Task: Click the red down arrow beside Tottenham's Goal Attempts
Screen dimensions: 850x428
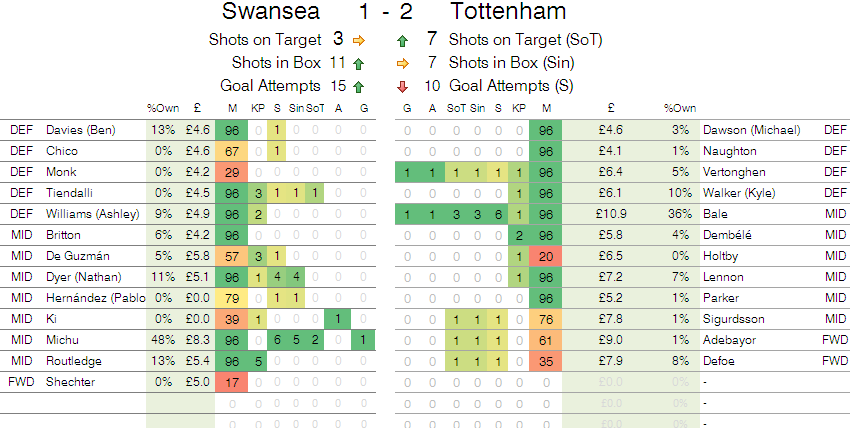Action: tap(402, 87)
